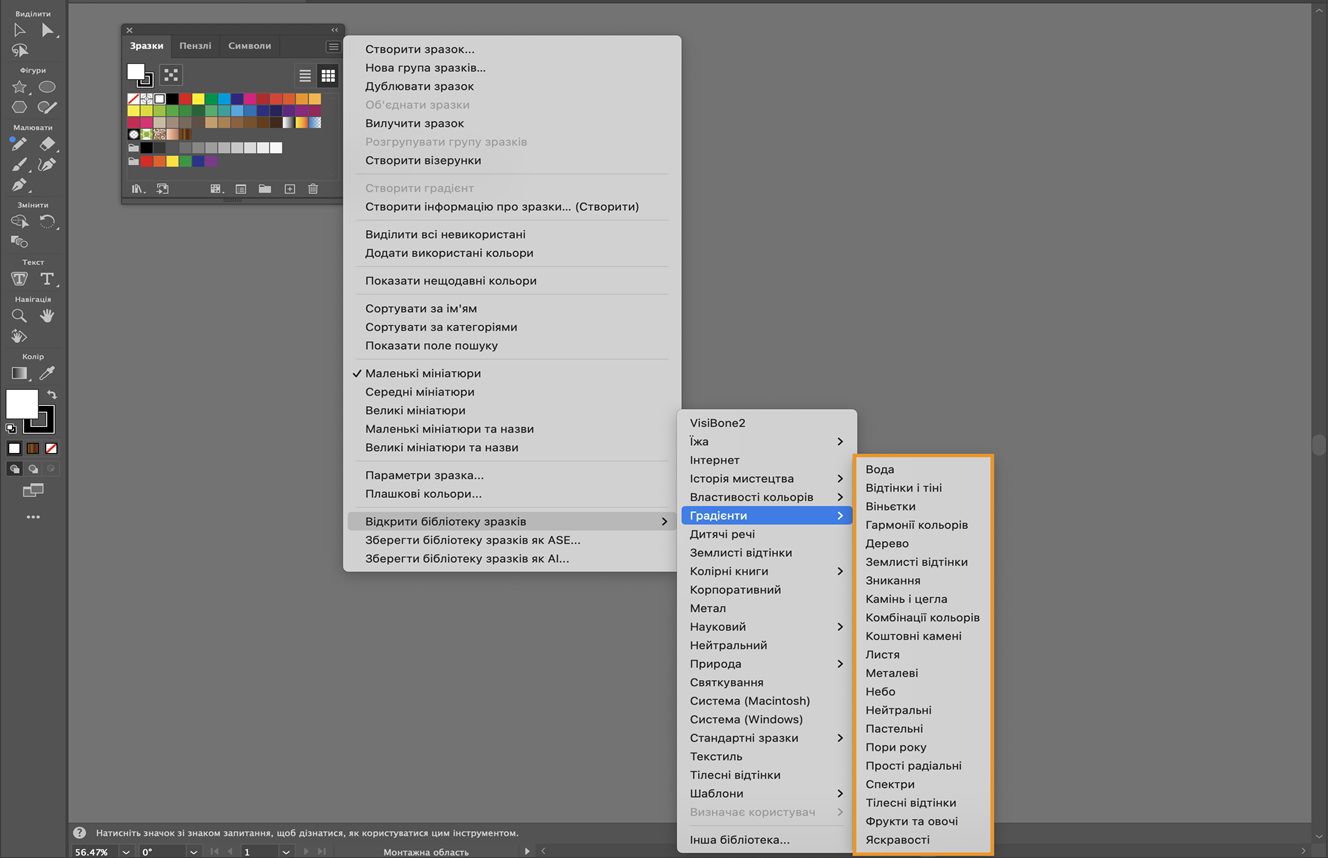Pick the None swatch in Swatches panel
The height and width of the screenshot is (858, 1328).
point(134,99)
